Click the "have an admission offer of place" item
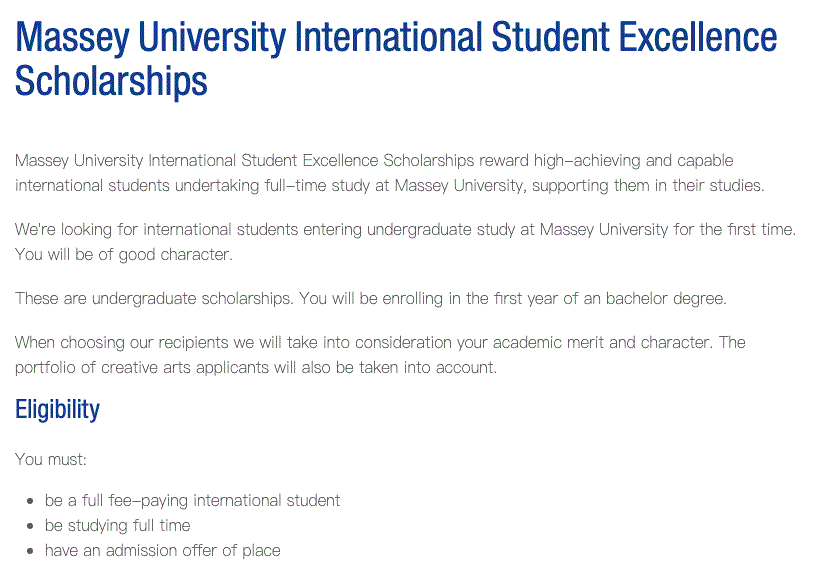Screen dimensions: 817x570 tap(162, 550)
